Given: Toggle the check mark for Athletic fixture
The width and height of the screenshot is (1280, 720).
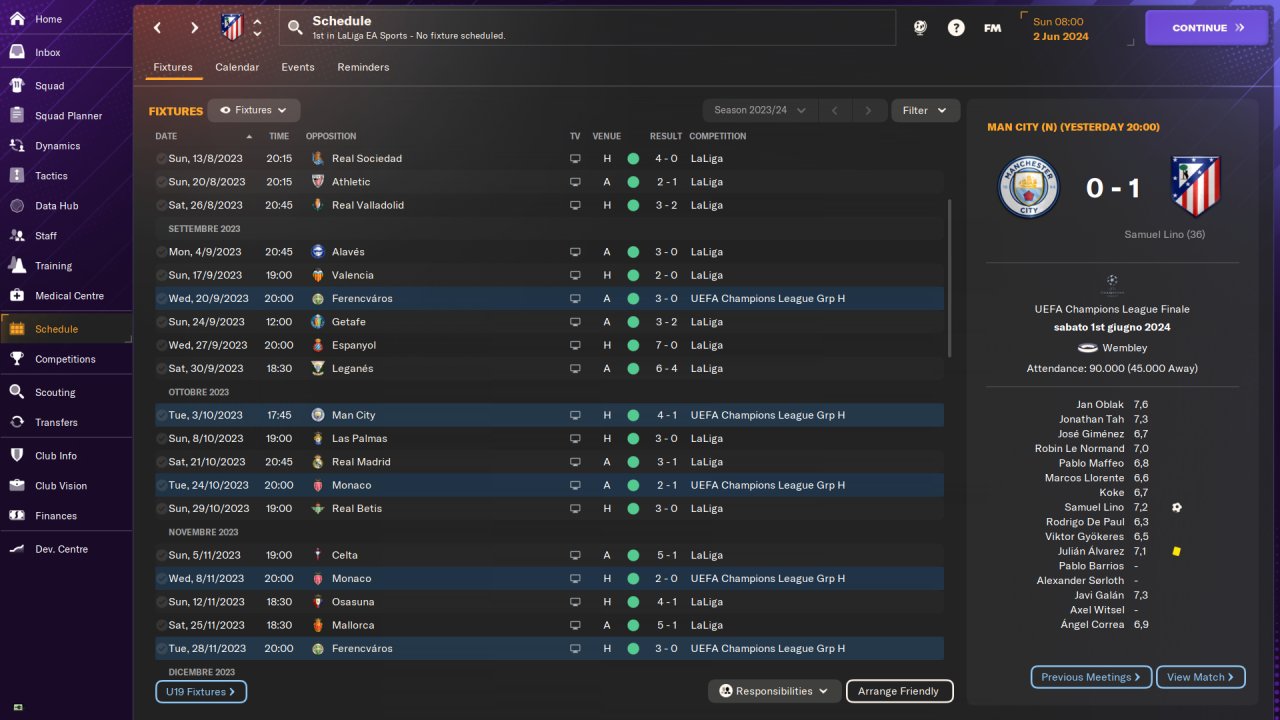Looking at the screenshot, I should pos(161,182).
